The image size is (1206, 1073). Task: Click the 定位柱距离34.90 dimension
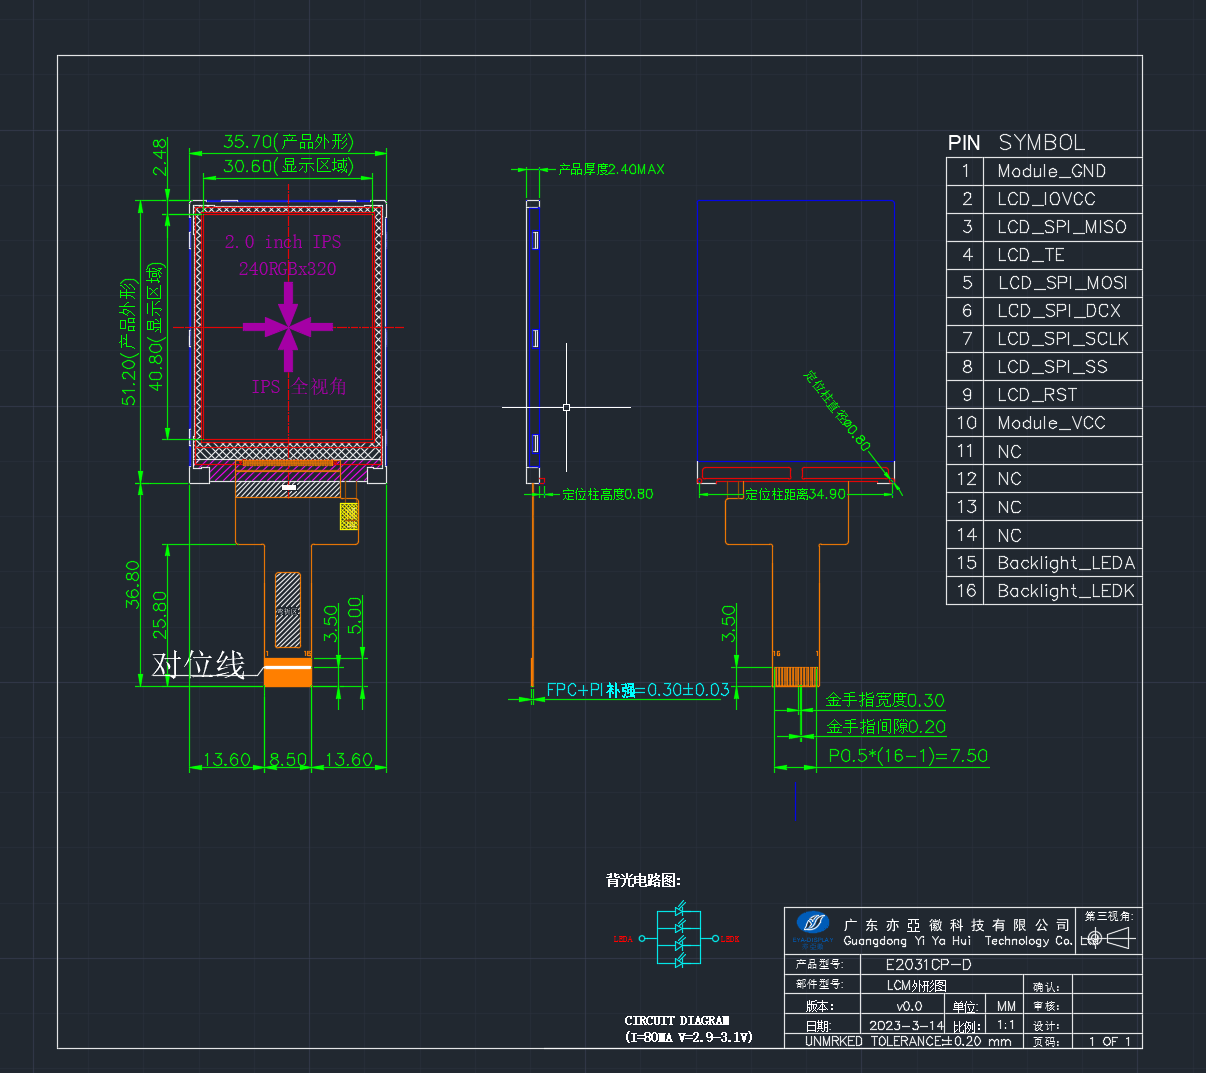795,494
